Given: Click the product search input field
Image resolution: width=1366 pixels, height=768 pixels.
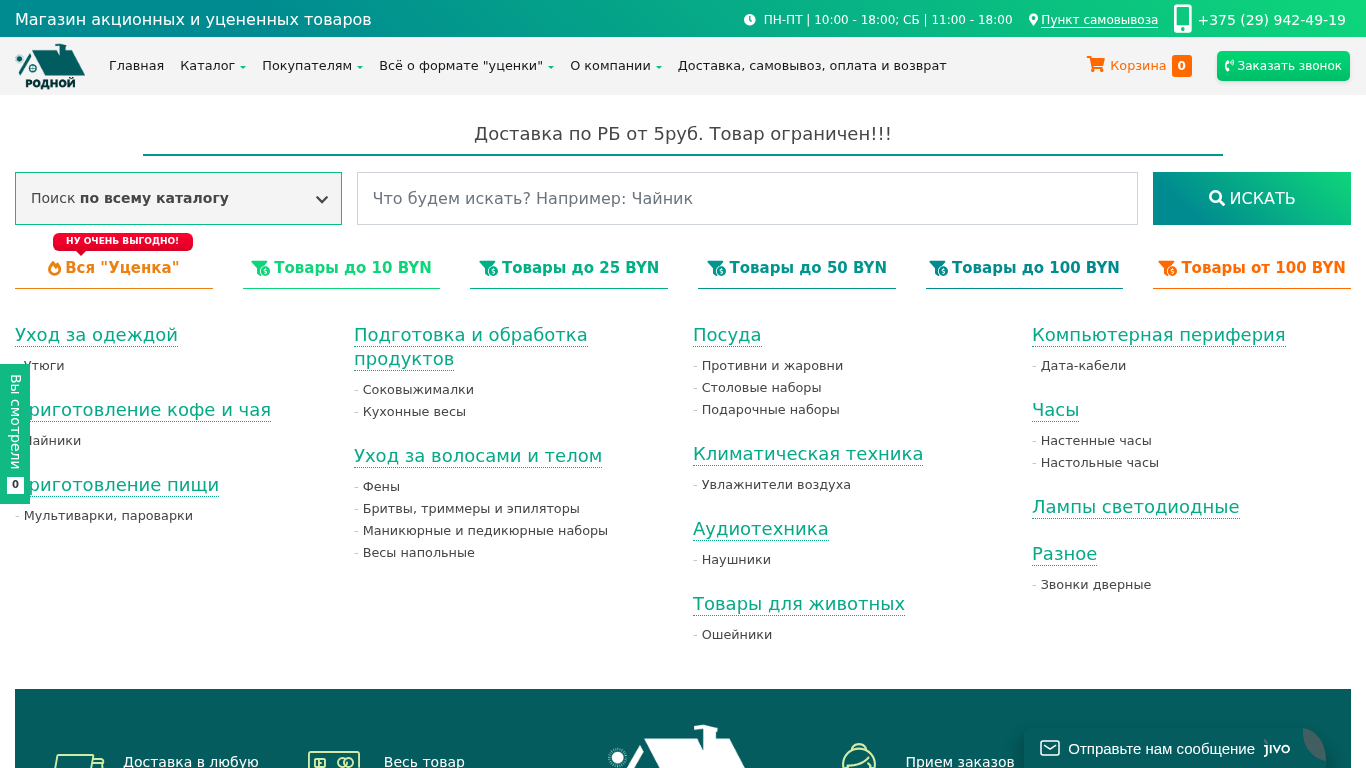Looking at the screenshot, I should point(747,198).
